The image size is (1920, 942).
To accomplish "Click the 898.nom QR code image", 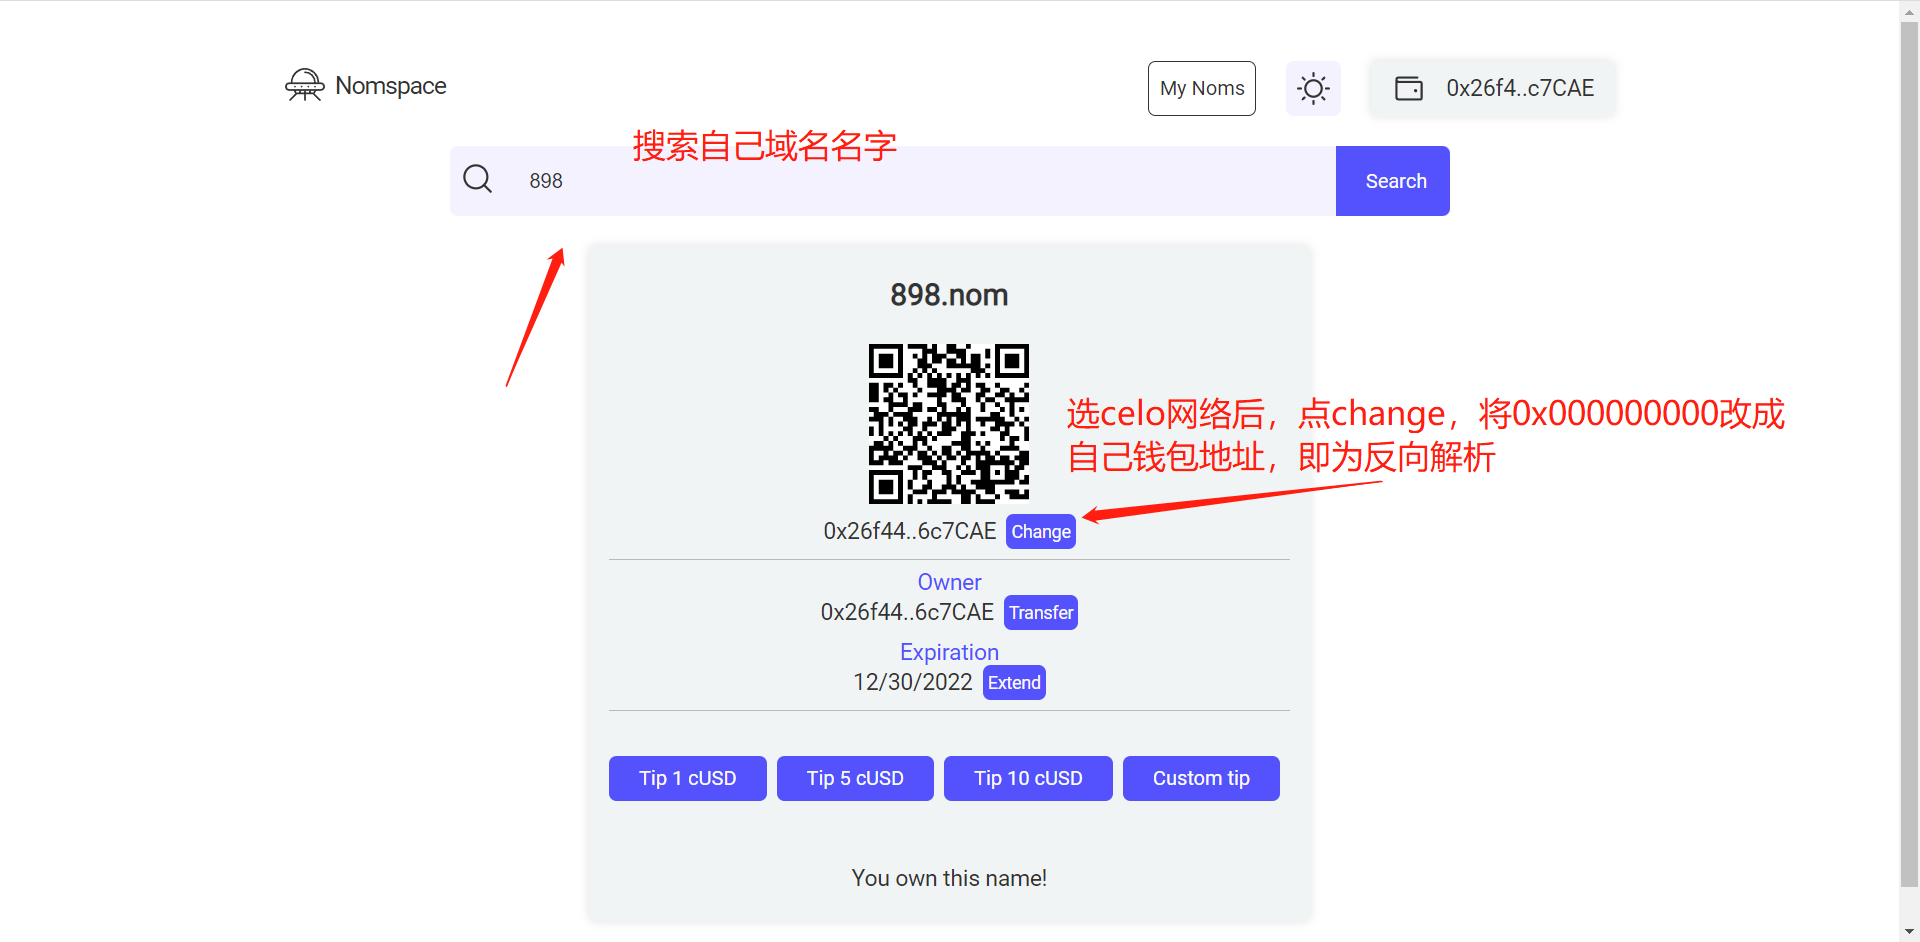I will point(949,424).
